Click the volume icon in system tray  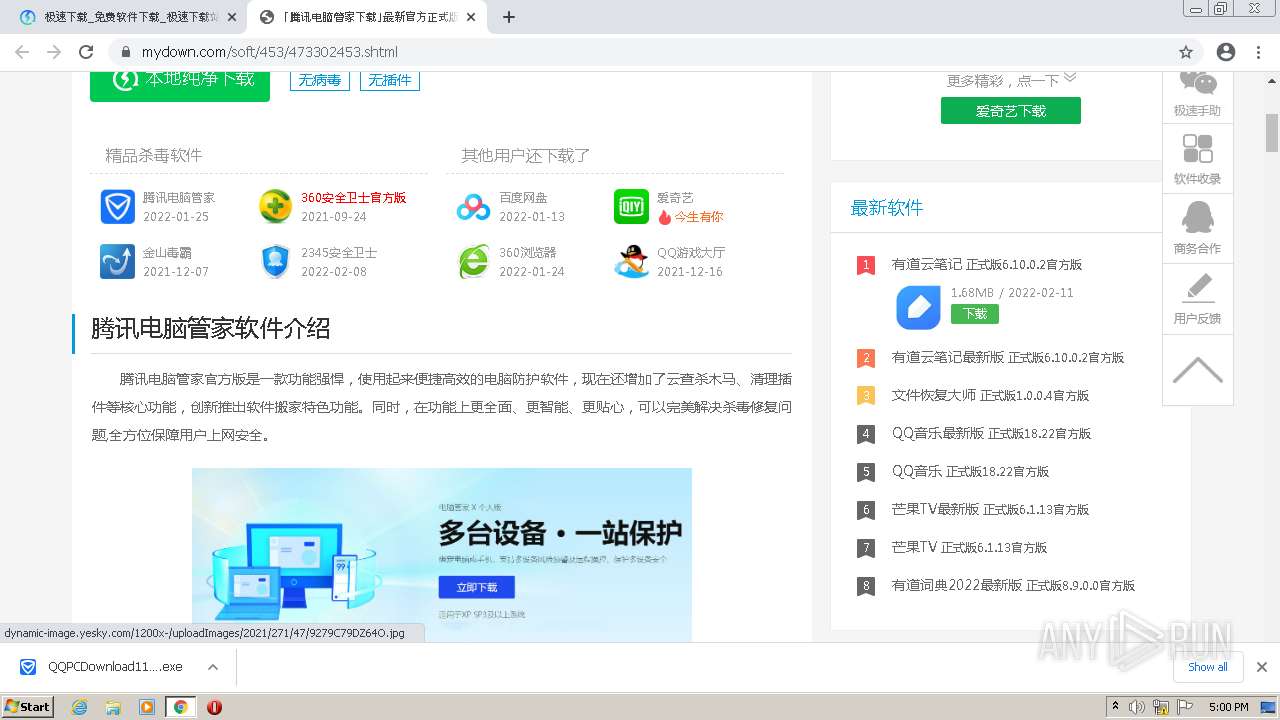click(x=1137, y=707)
